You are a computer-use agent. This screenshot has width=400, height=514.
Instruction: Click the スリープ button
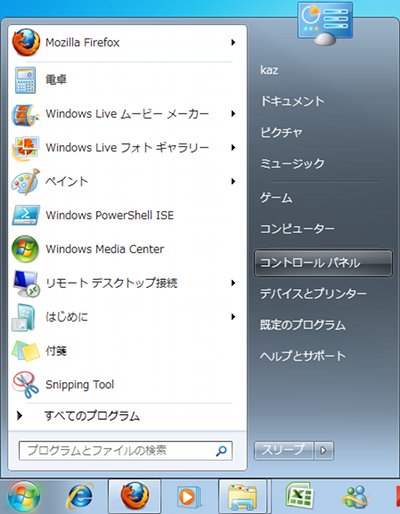pos(283,451)
